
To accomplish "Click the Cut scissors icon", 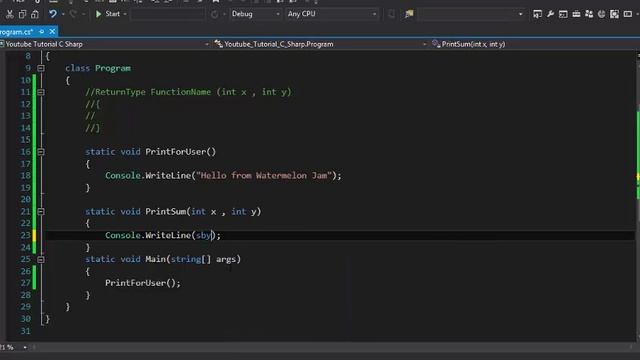I will click(x=9, y=14).
